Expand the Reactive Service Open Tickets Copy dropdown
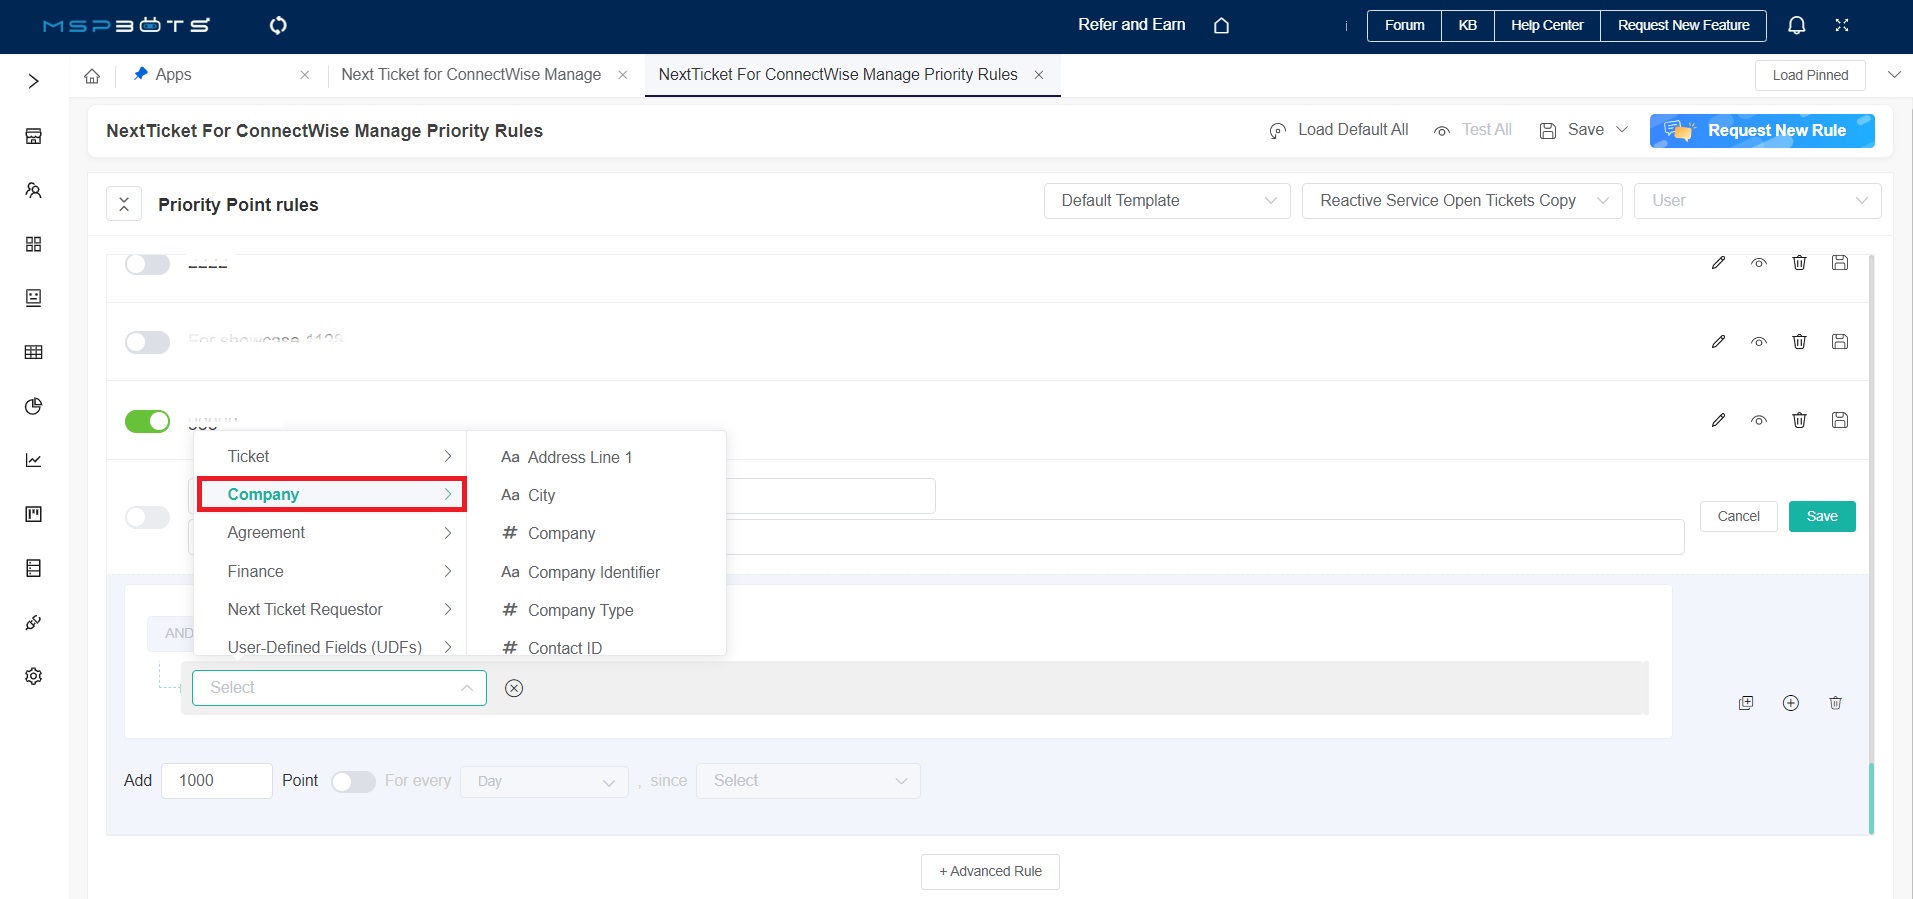 1461,201
